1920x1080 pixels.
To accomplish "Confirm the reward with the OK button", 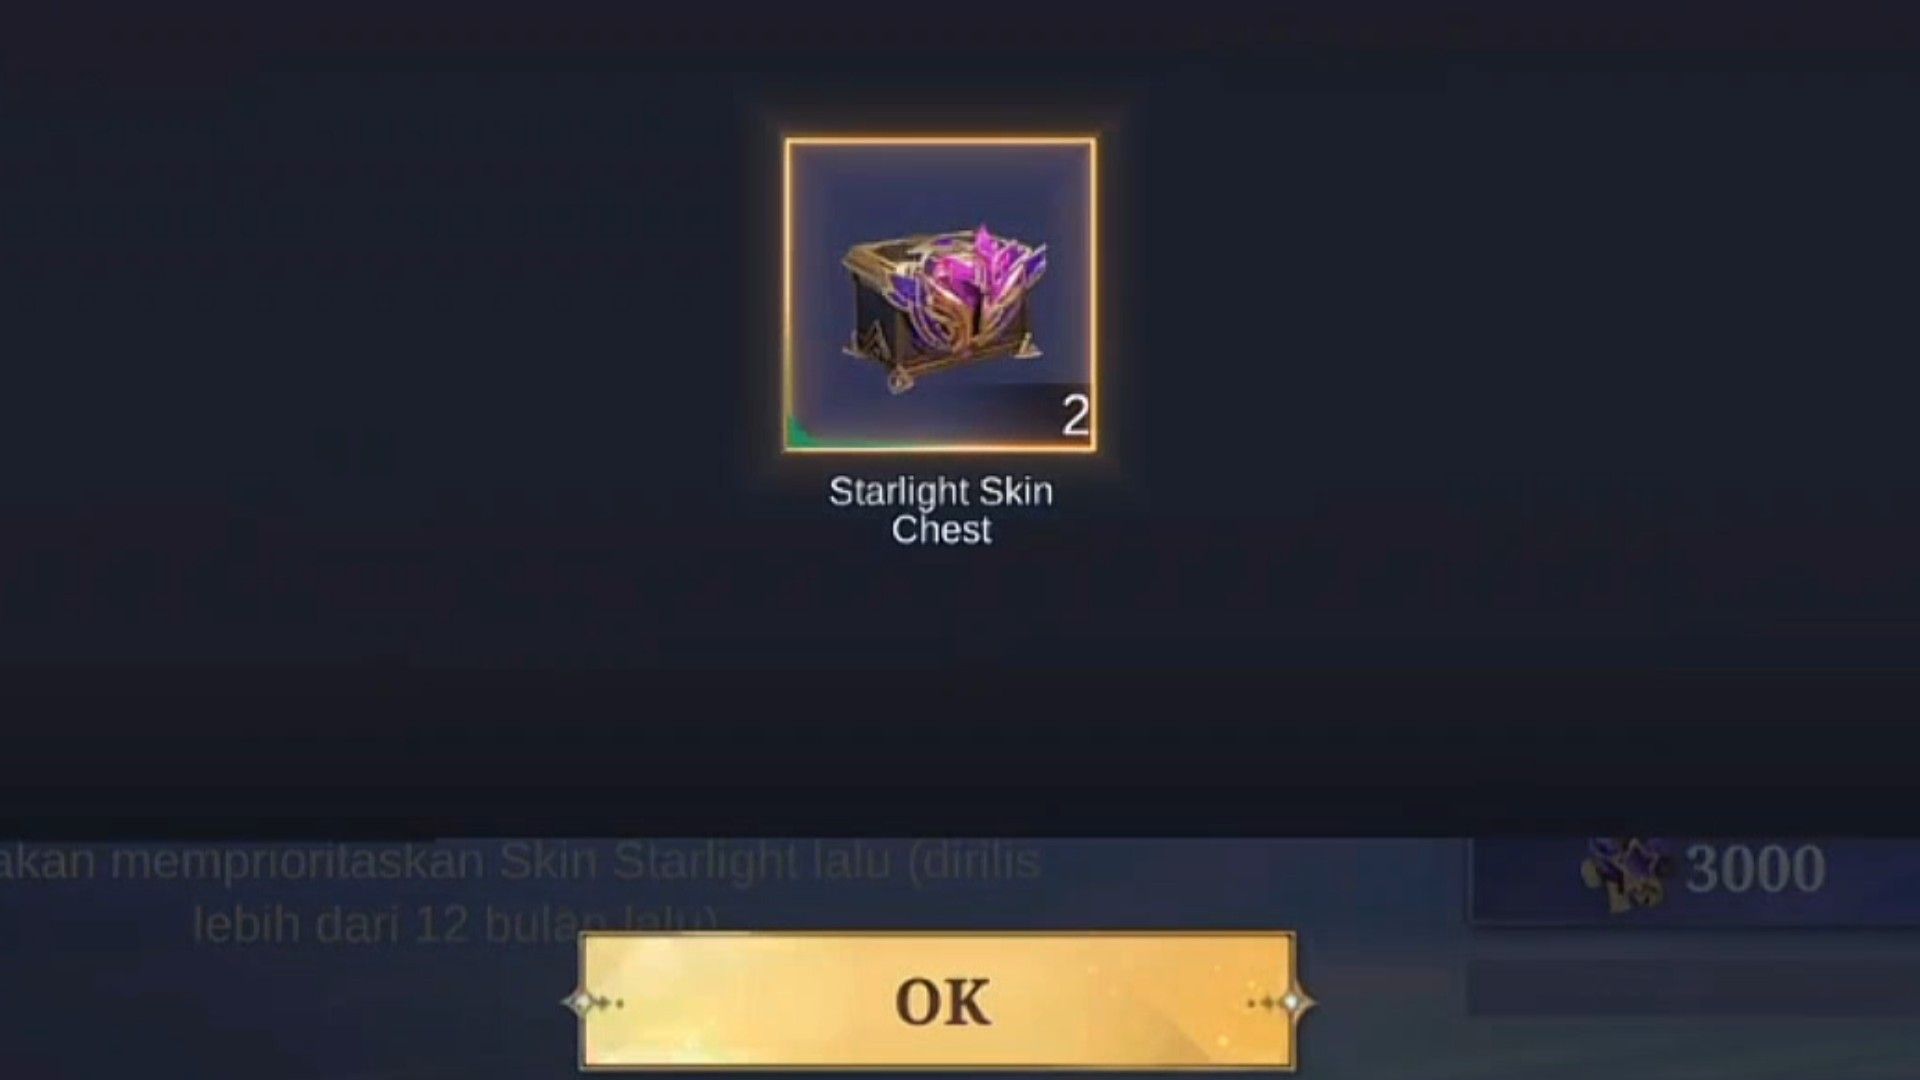I will coord(938,1001).
